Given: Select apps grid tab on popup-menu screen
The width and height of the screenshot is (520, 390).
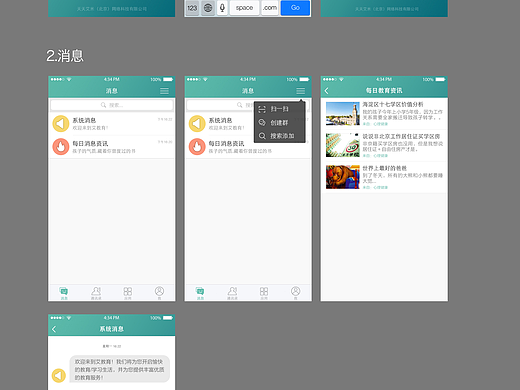Looking at the screenshot, I should coord(264,293).
